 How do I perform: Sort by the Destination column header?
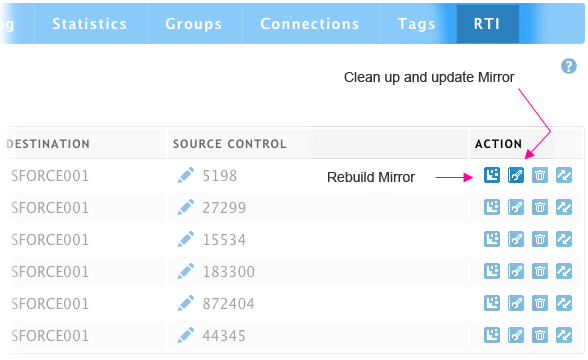tap(48, 144)
